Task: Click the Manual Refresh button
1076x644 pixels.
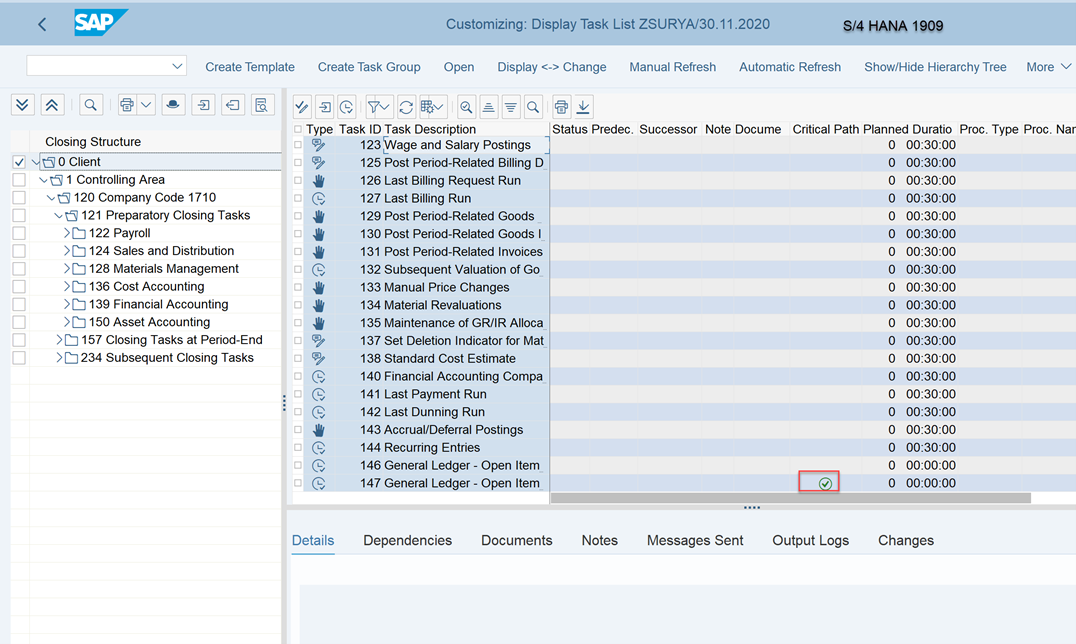Action: tap(672, 67)
